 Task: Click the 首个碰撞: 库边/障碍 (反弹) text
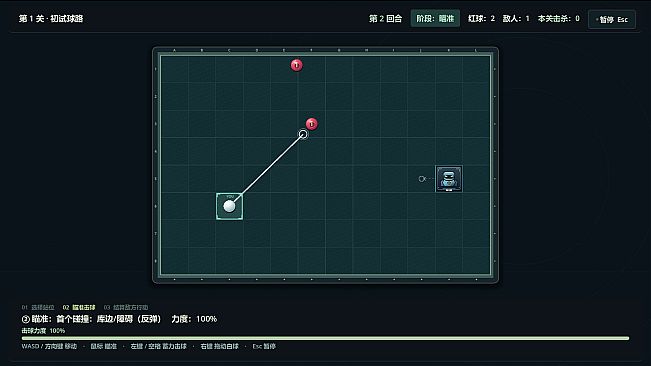(108, 319)
